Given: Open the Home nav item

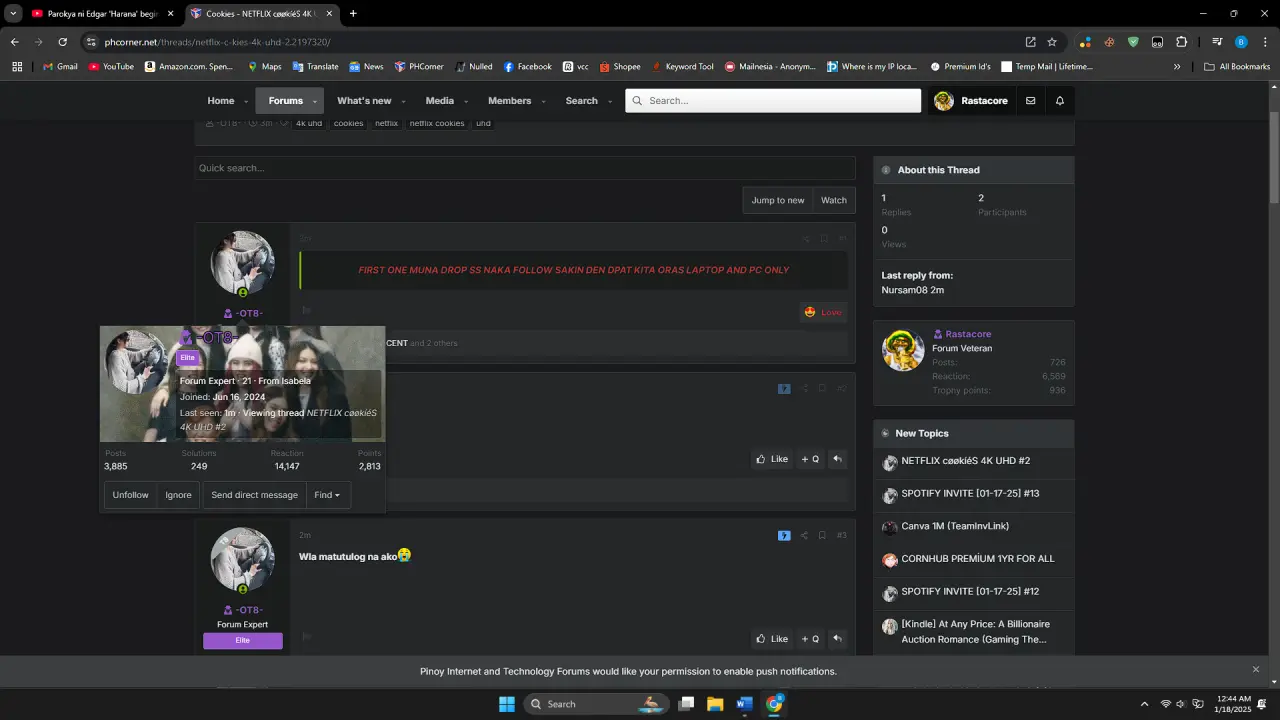Looking at the screenshot, I should (x=220, y=101).
